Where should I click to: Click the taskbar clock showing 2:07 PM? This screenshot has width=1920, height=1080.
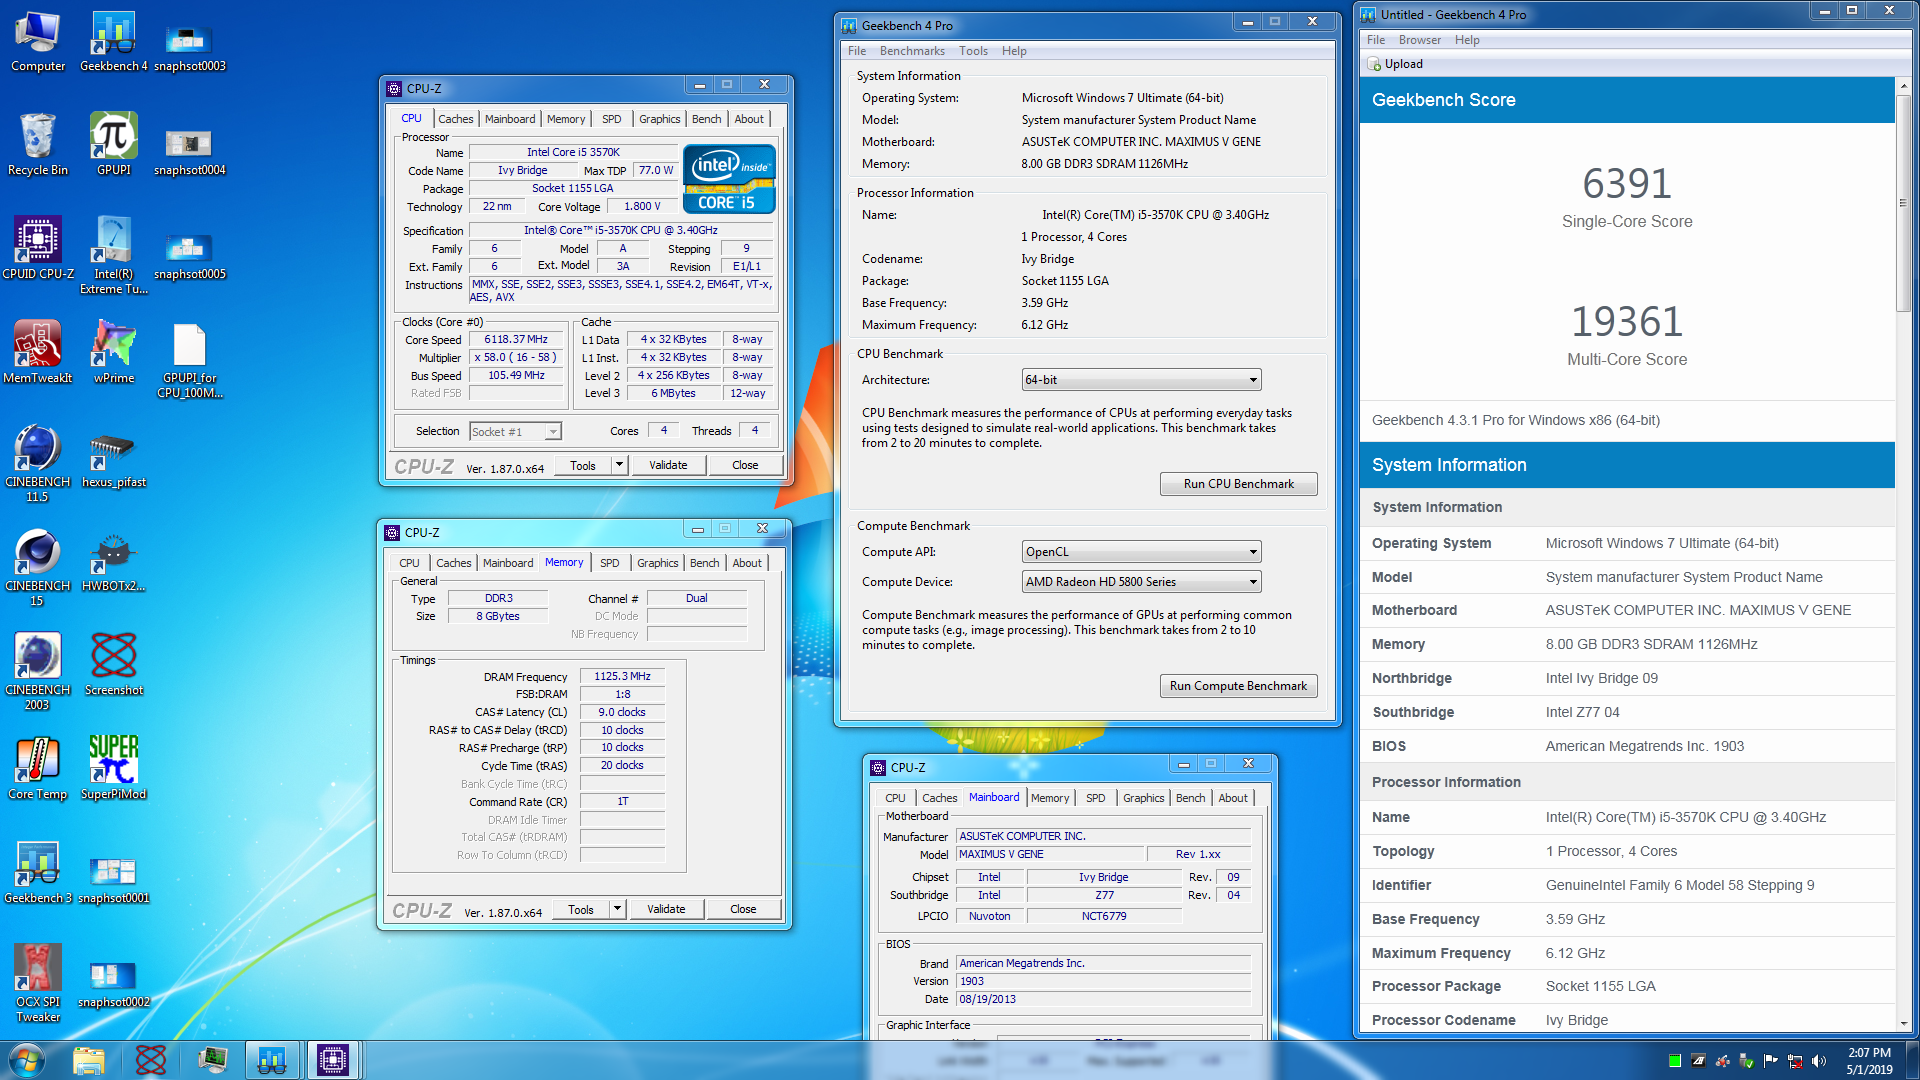(x=1869, y=1060)
